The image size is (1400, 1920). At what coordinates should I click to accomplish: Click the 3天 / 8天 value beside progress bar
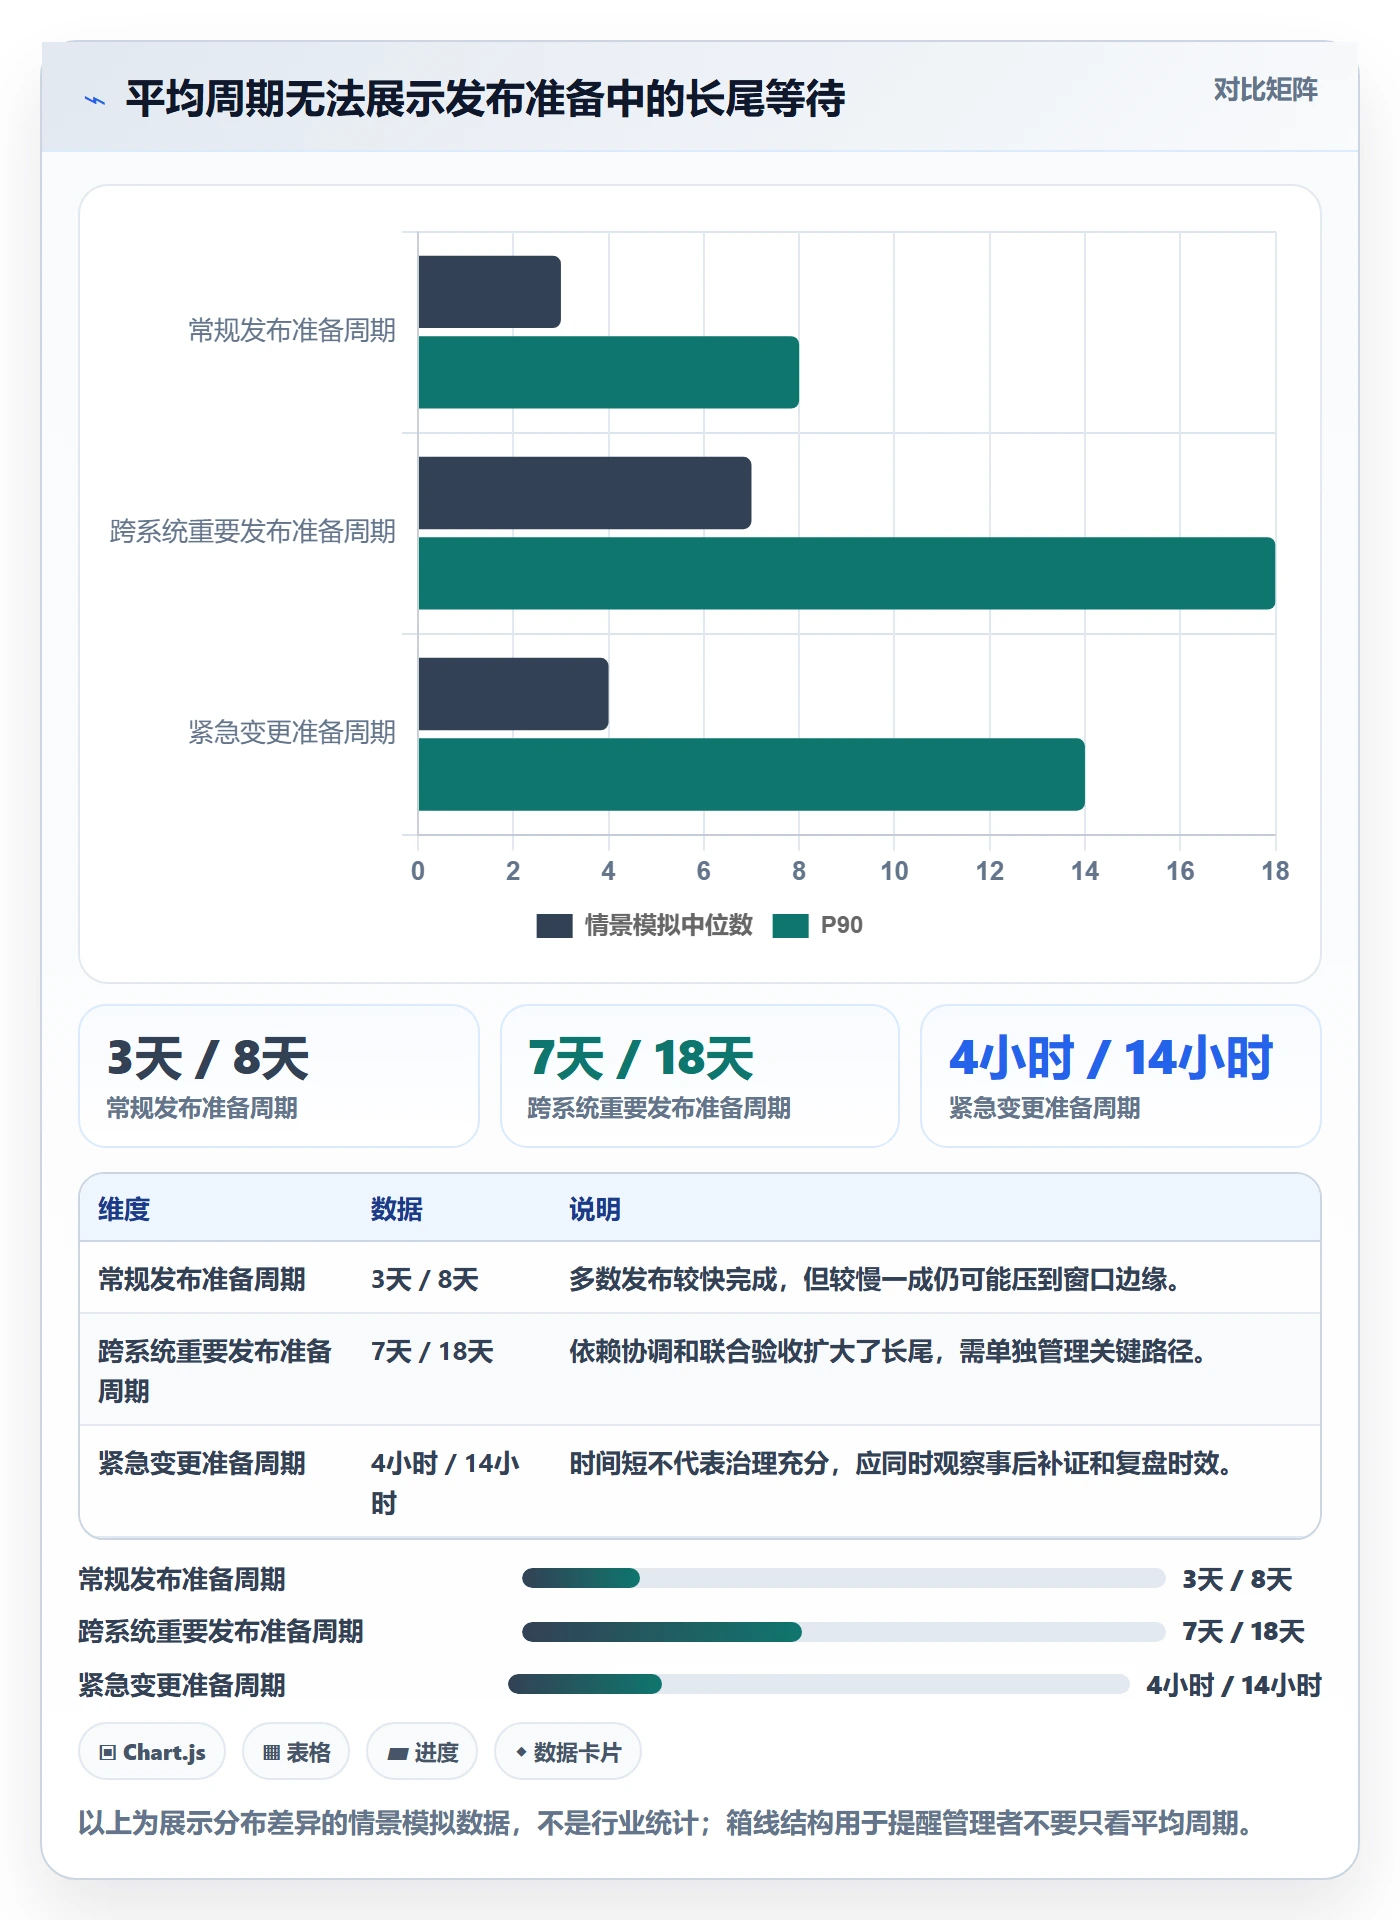tap(1237, 1579)
